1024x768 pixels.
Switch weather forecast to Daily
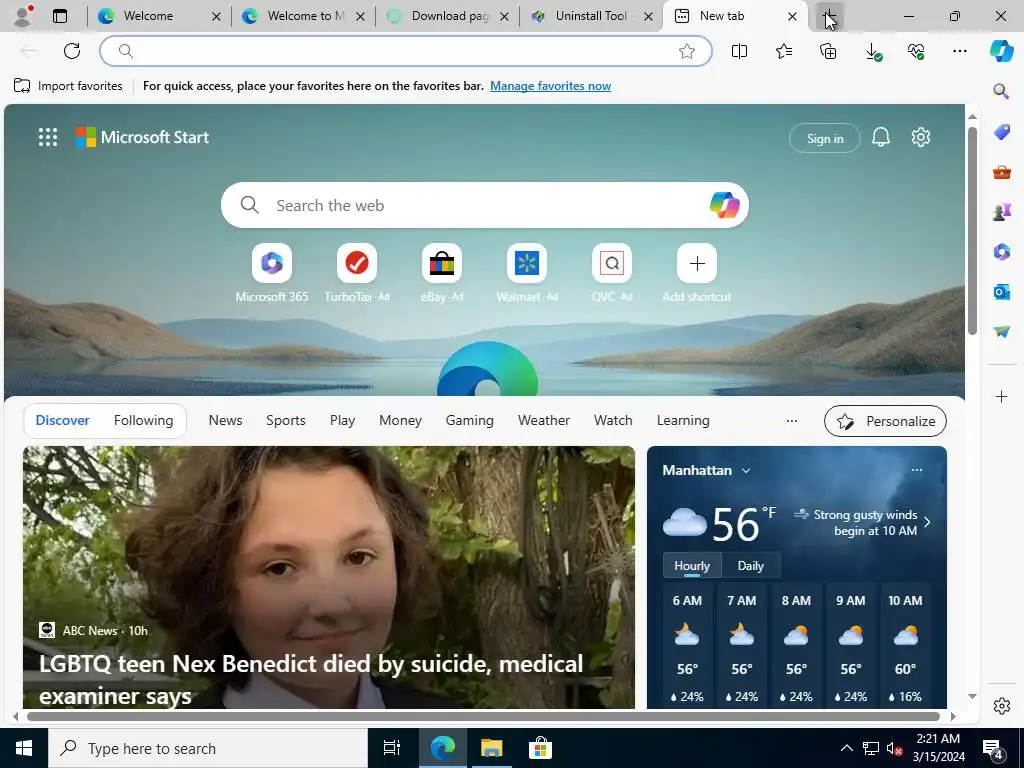pos(750,566)
